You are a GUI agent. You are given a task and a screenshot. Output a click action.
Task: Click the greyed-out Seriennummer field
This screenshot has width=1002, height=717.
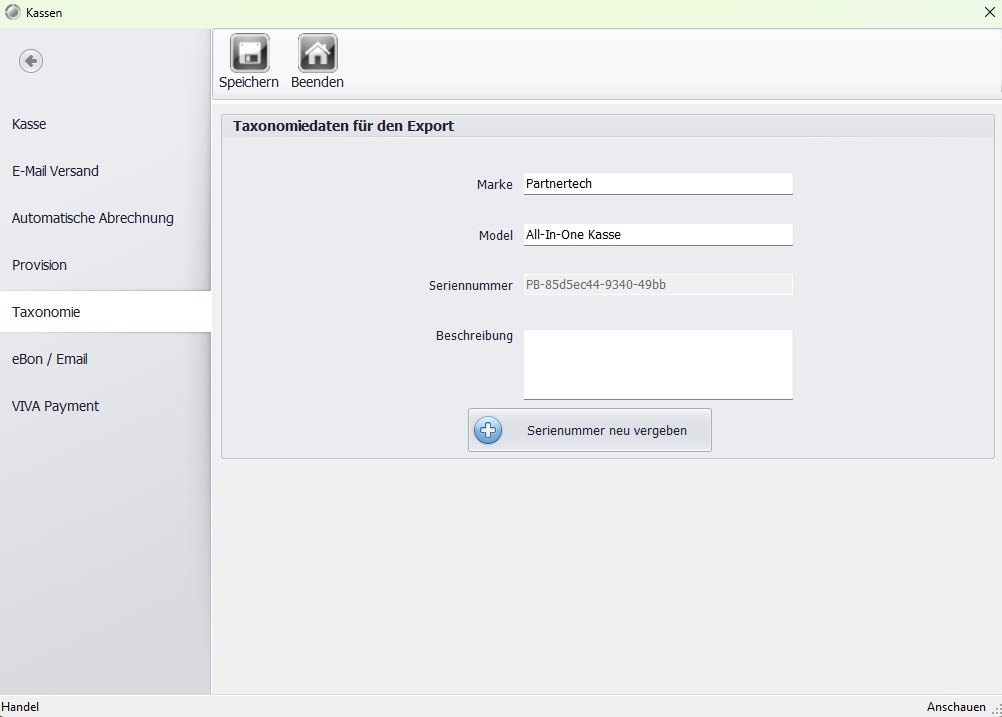[657, 285]
